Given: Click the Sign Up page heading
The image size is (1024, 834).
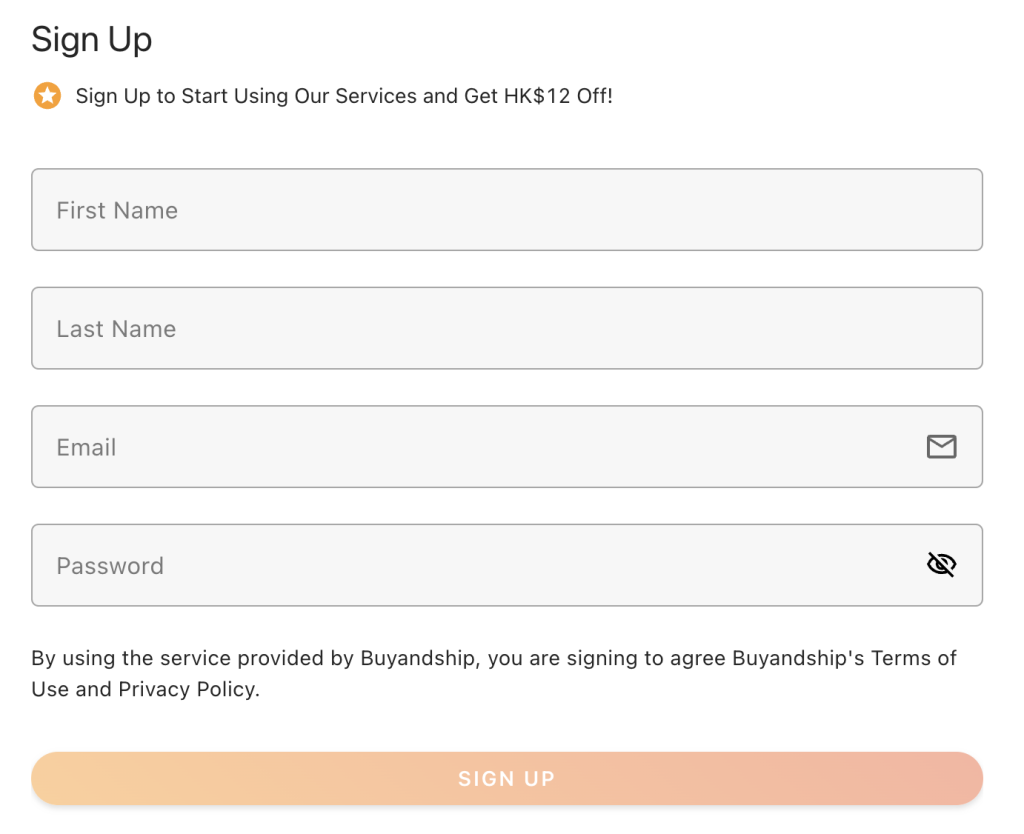Looking at the screenshot, I should point(92,39).
